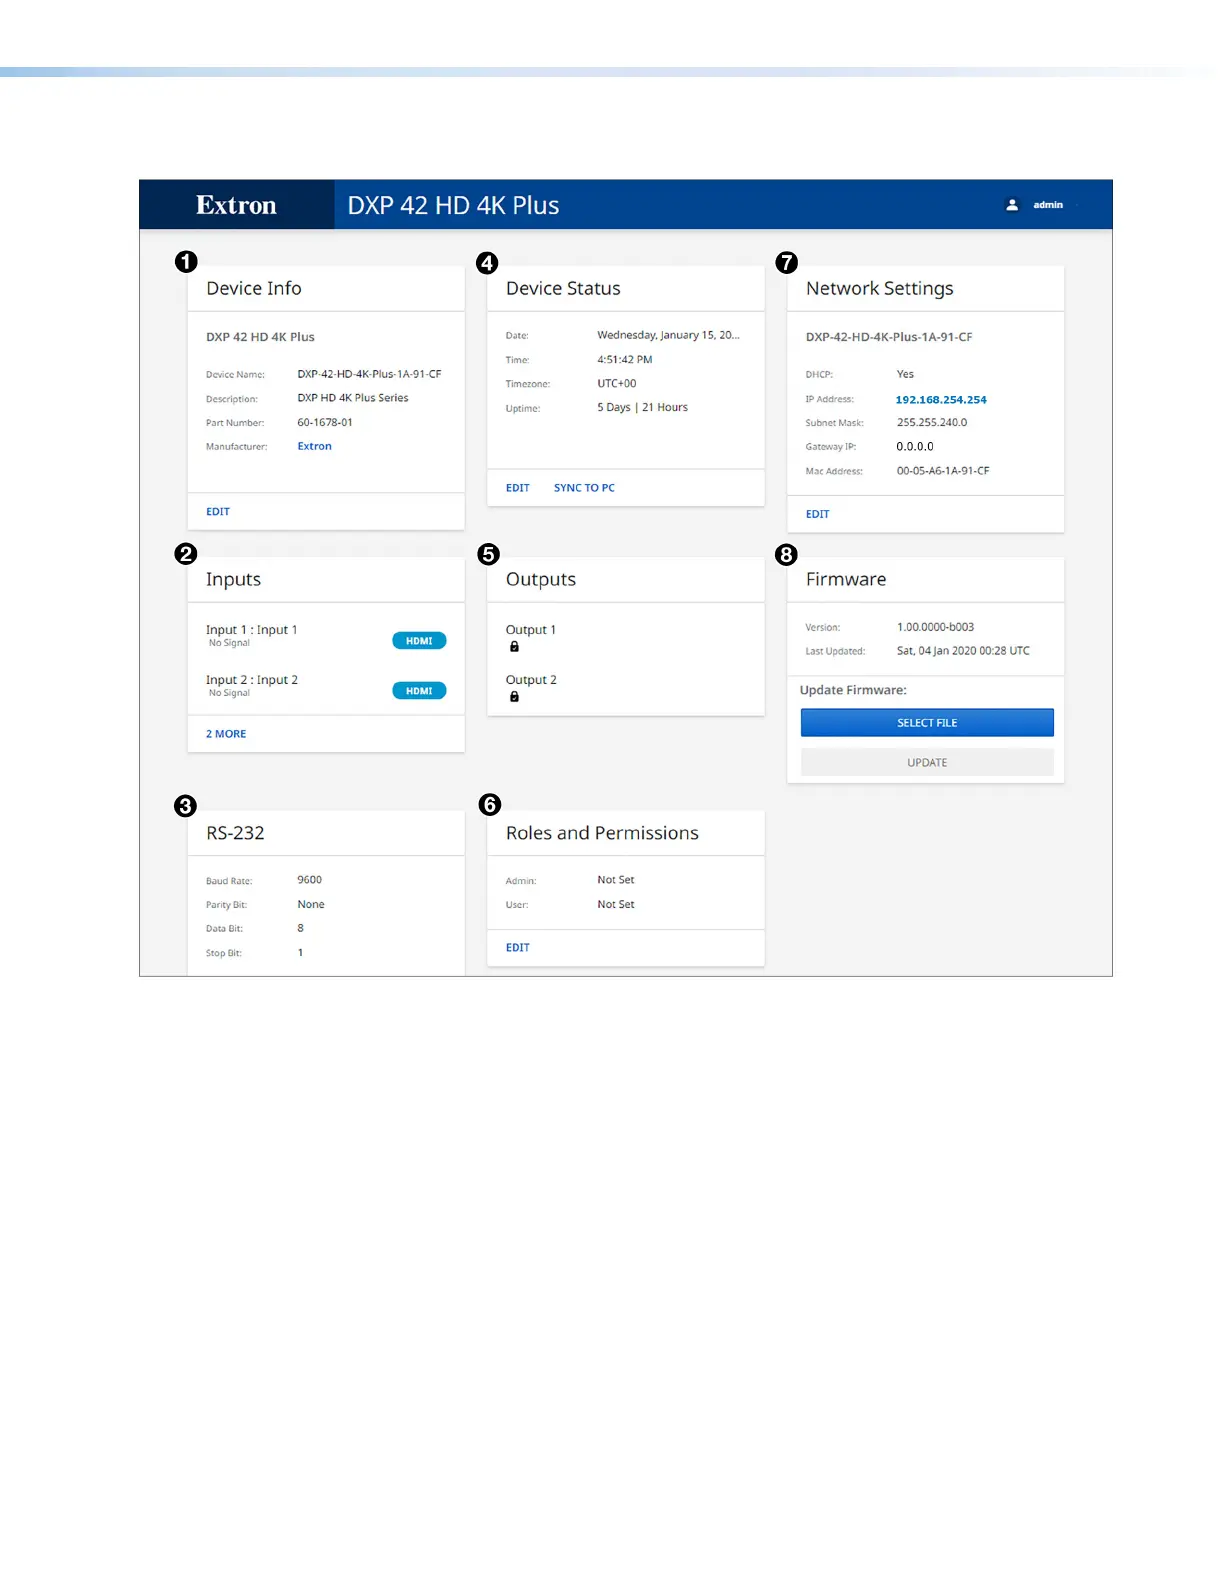Viewport: 1224px width, 1584px height.
Task: Toggle the HDMI badge for Input 2
Action: click(x=419, y=691)
